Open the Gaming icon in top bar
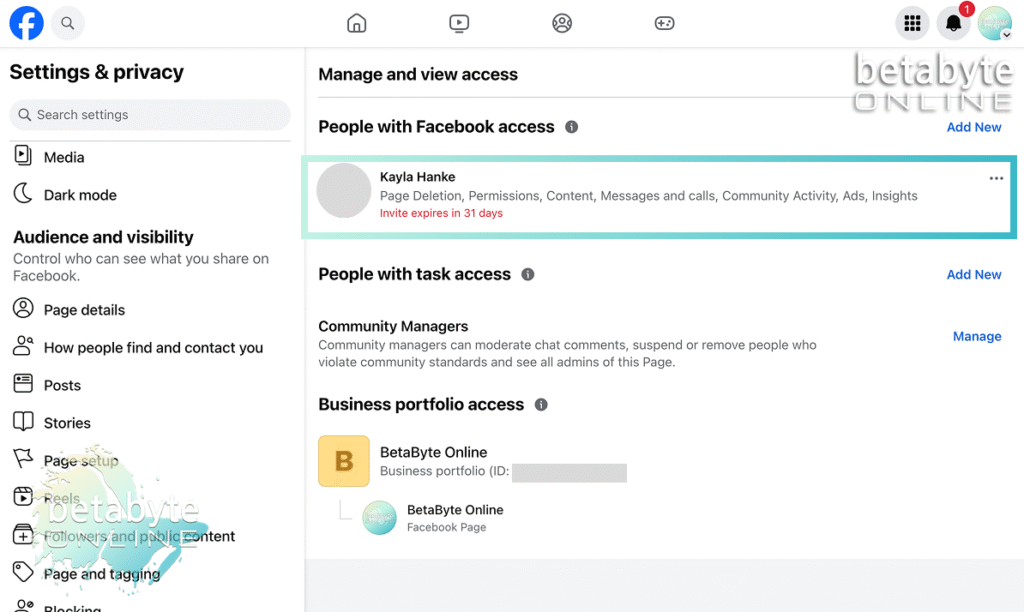1024x612 pixels. (x=664, y=23)
